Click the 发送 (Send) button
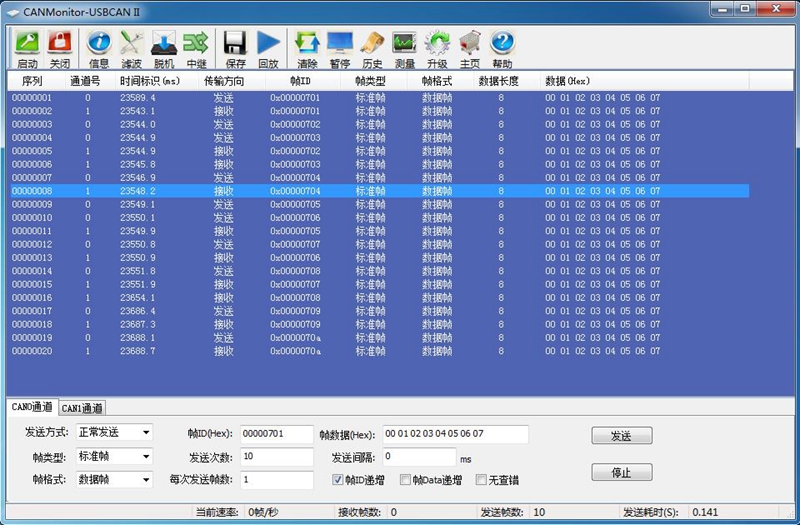Viewport: 800px width, 525px height. pos(620,436)
